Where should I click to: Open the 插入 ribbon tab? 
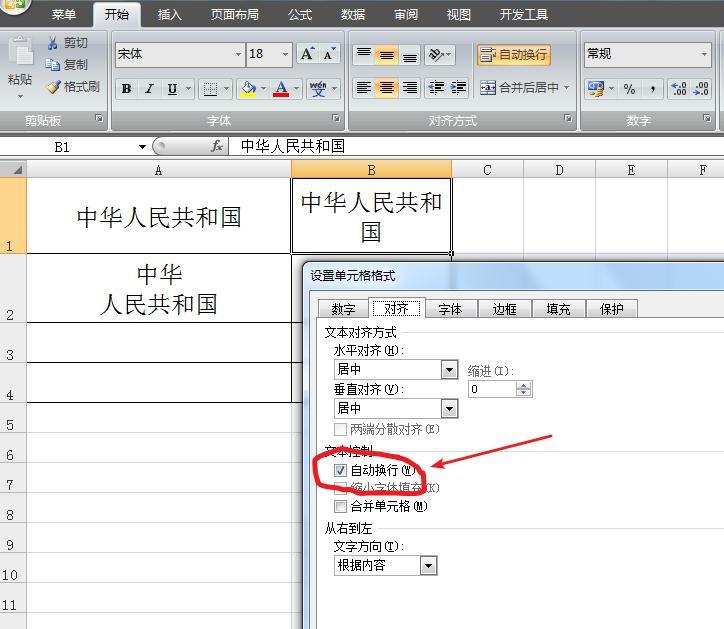point(169,15)
